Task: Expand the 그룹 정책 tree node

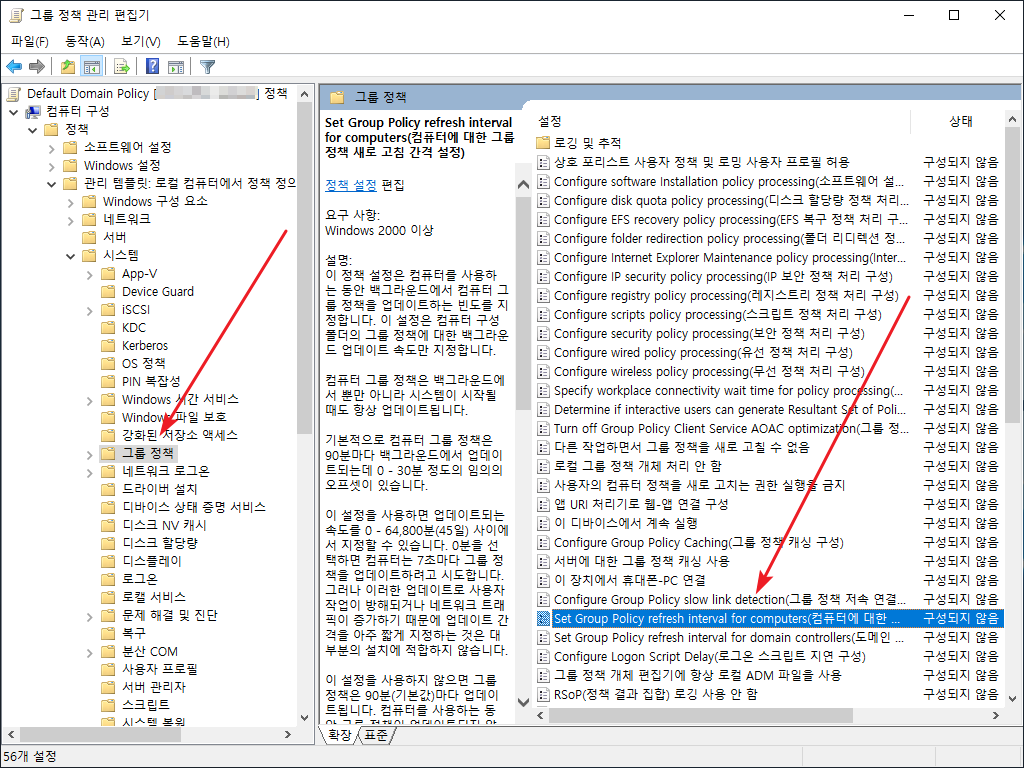Action: point(89,454)
